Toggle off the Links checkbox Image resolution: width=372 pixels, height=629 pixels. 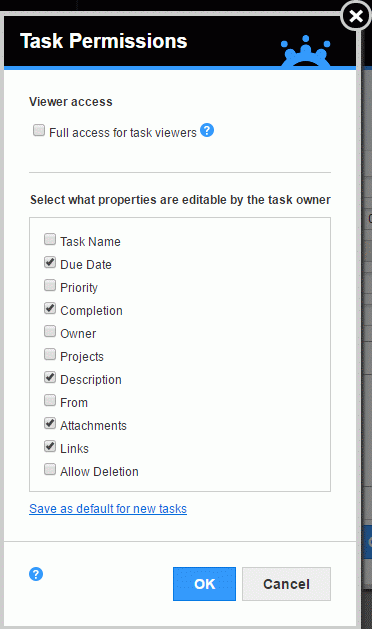tap(50, 446)
